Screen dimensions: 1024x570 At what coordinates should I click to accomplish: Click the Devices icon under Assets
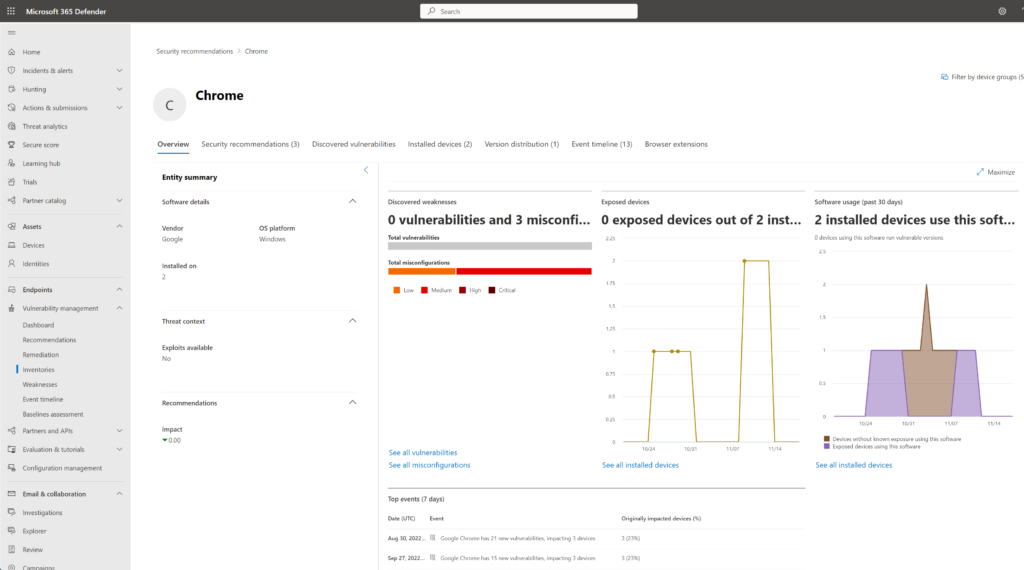coord(11,245)
